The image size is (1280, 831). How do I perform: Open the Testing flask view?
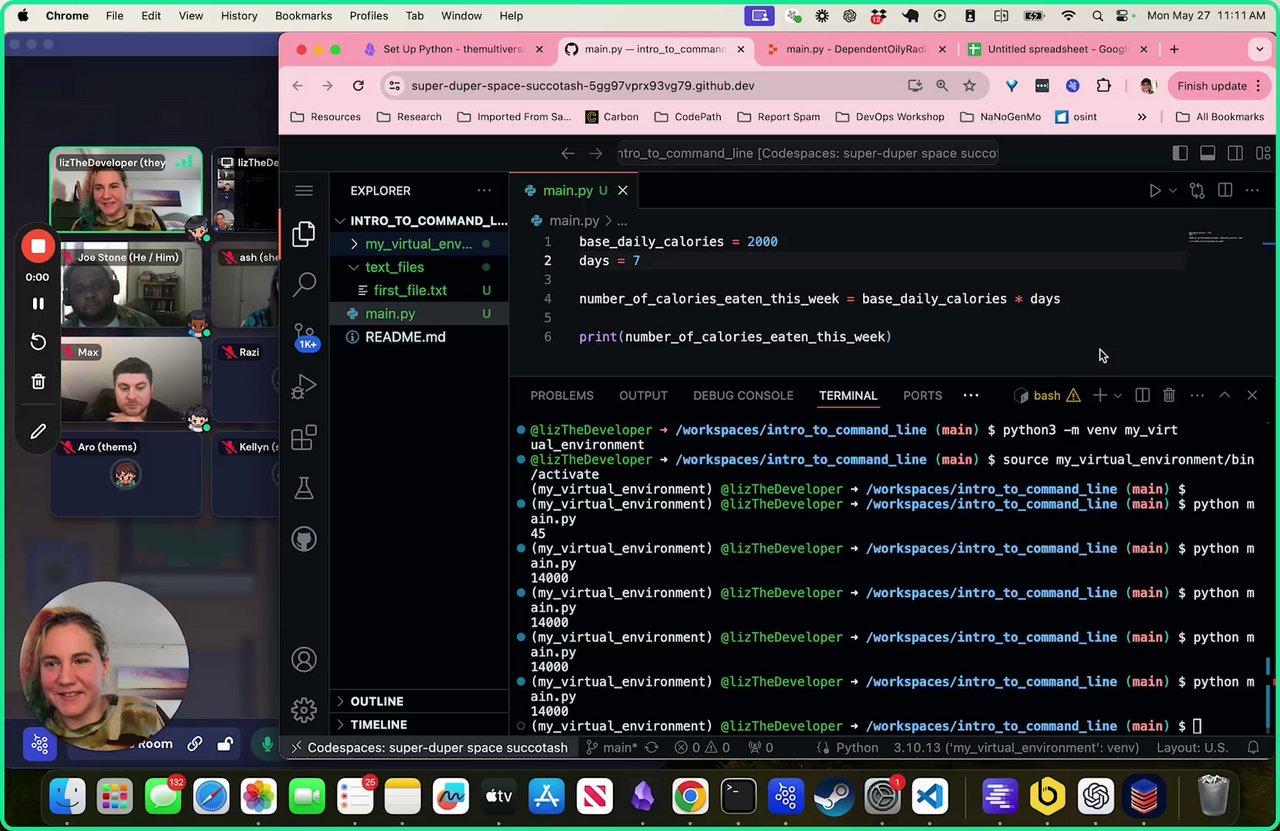click(x=304, y=489)
